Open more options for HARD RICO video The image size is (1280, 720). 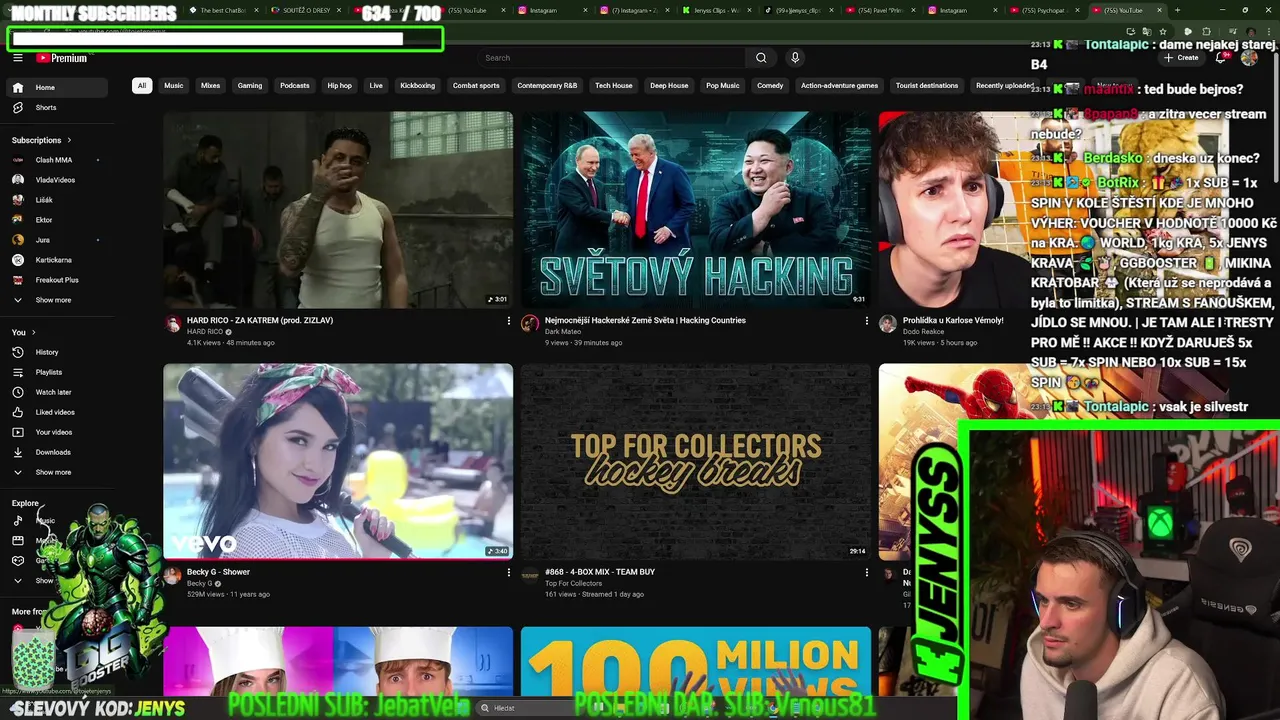tap(509, 321)
